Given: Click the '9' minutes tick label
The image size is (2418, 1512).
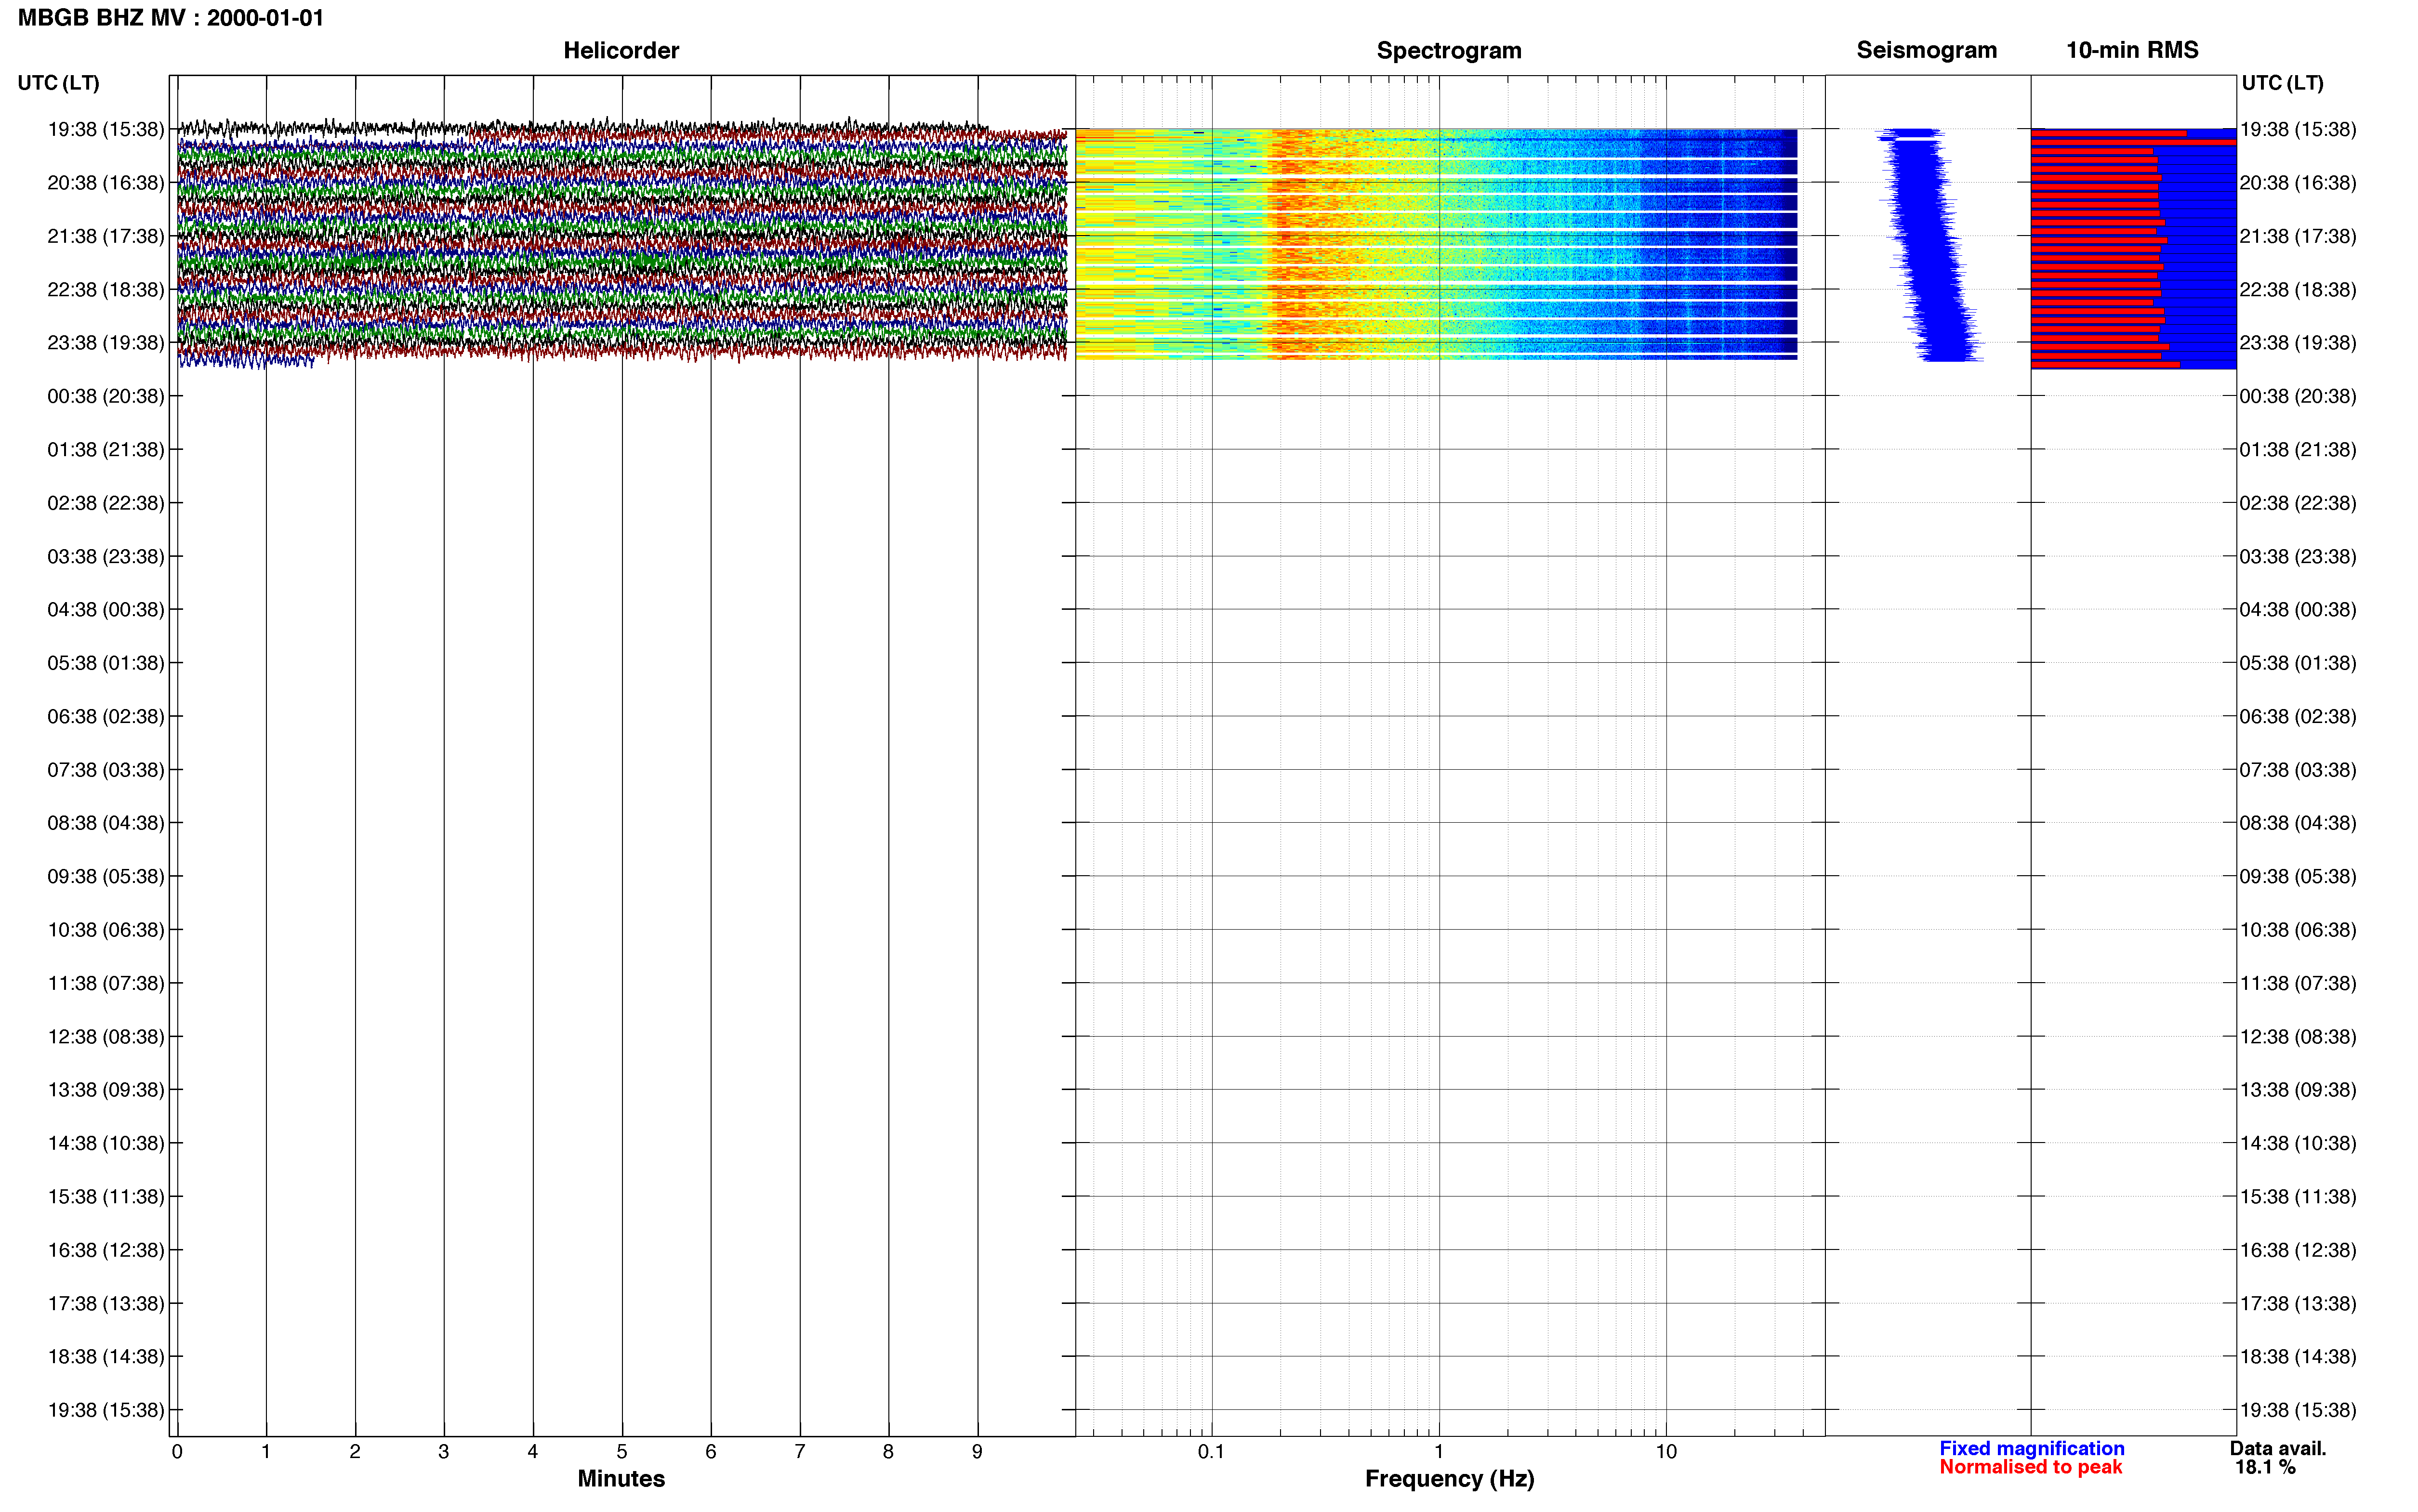Looking at the screenshot, I should tap(977, 1452).
